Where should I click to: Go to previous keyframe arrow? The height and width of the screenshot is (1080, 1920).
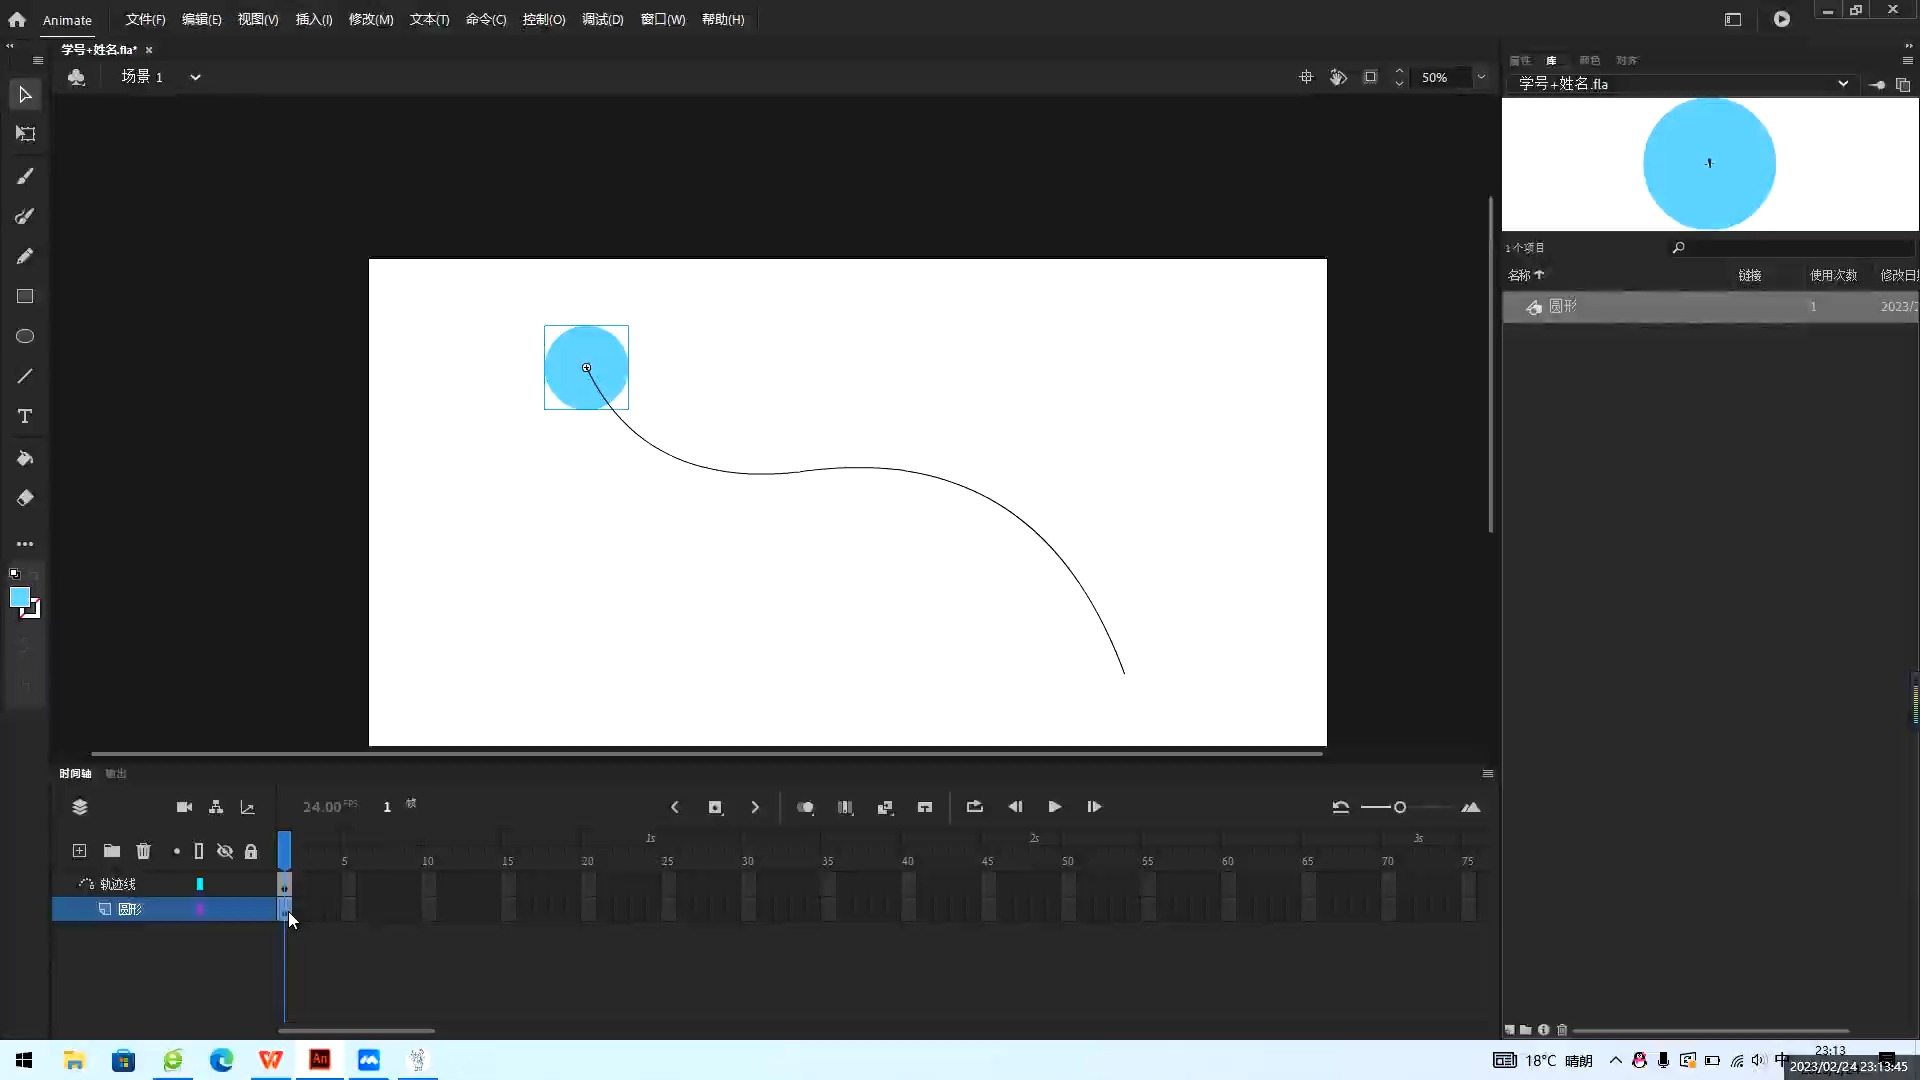pos(675,807)
